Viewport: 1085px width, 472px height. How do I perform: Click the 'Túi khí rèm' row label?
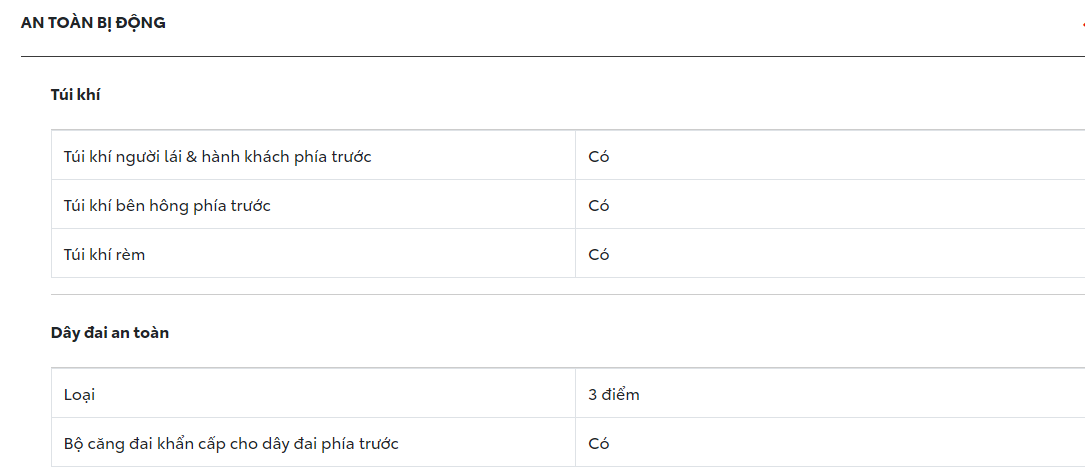pyautogui.click(x=104, y=255)
